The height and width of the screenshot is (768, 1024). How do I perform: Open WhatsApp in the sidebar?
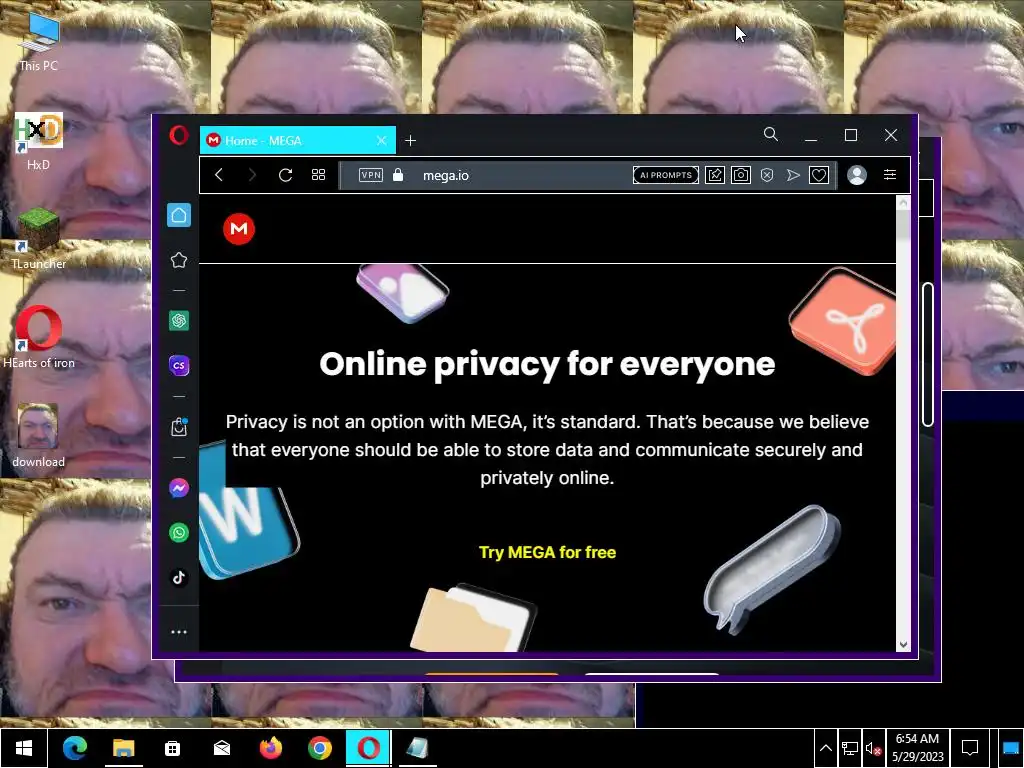click(x=179, y=533)
